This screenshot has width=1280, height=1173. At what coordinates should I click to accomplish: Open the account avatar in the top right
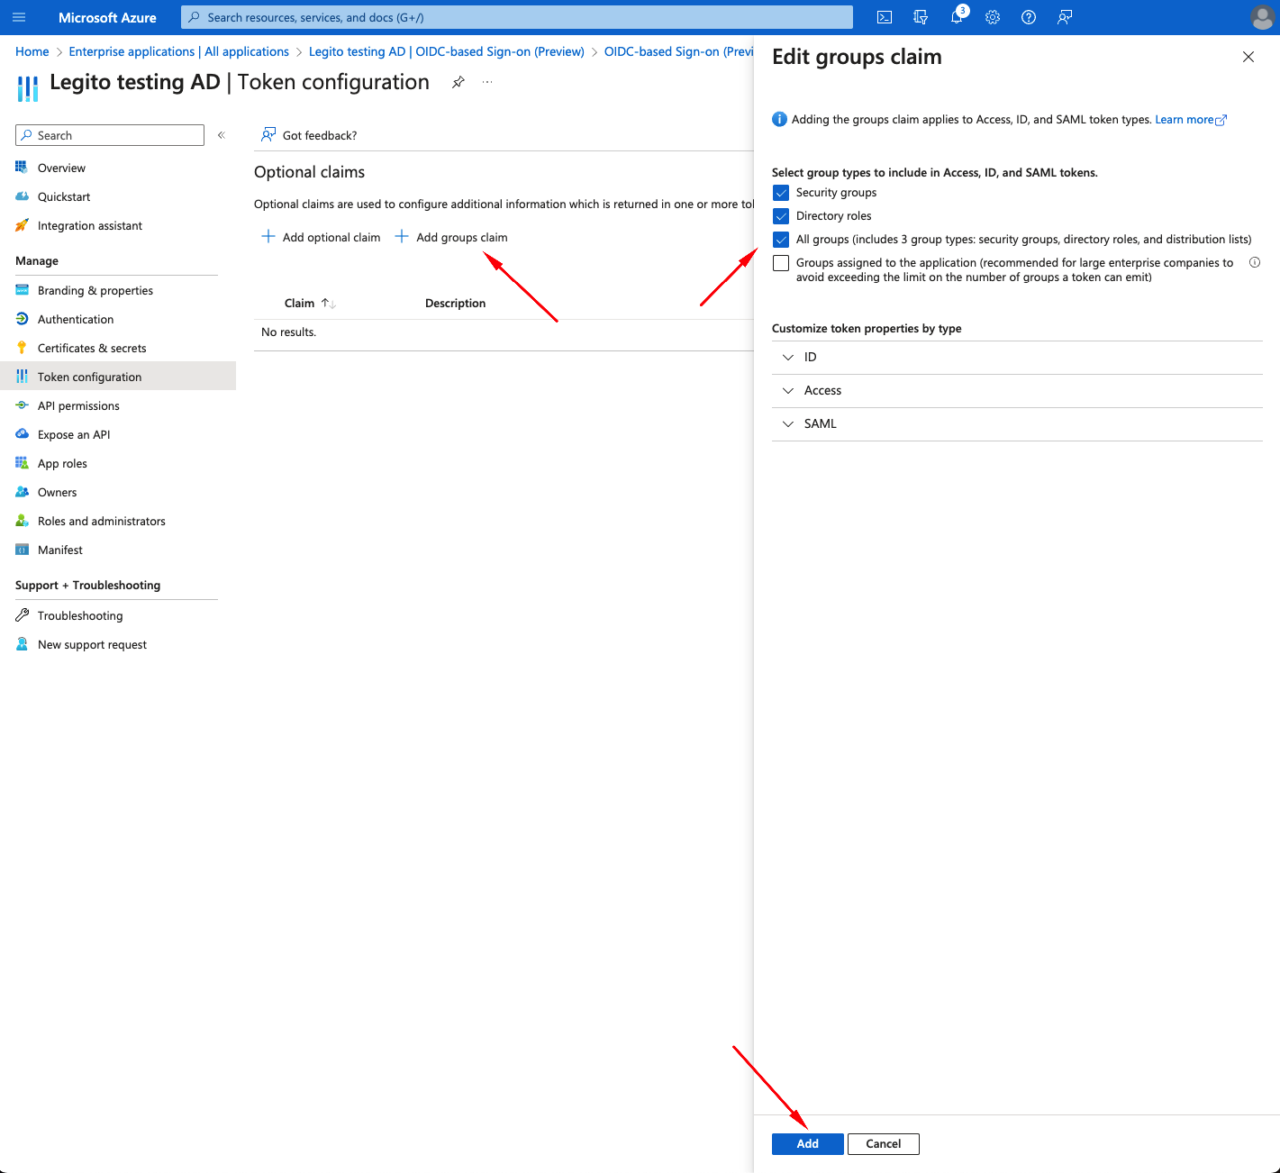coord(1262,17)
